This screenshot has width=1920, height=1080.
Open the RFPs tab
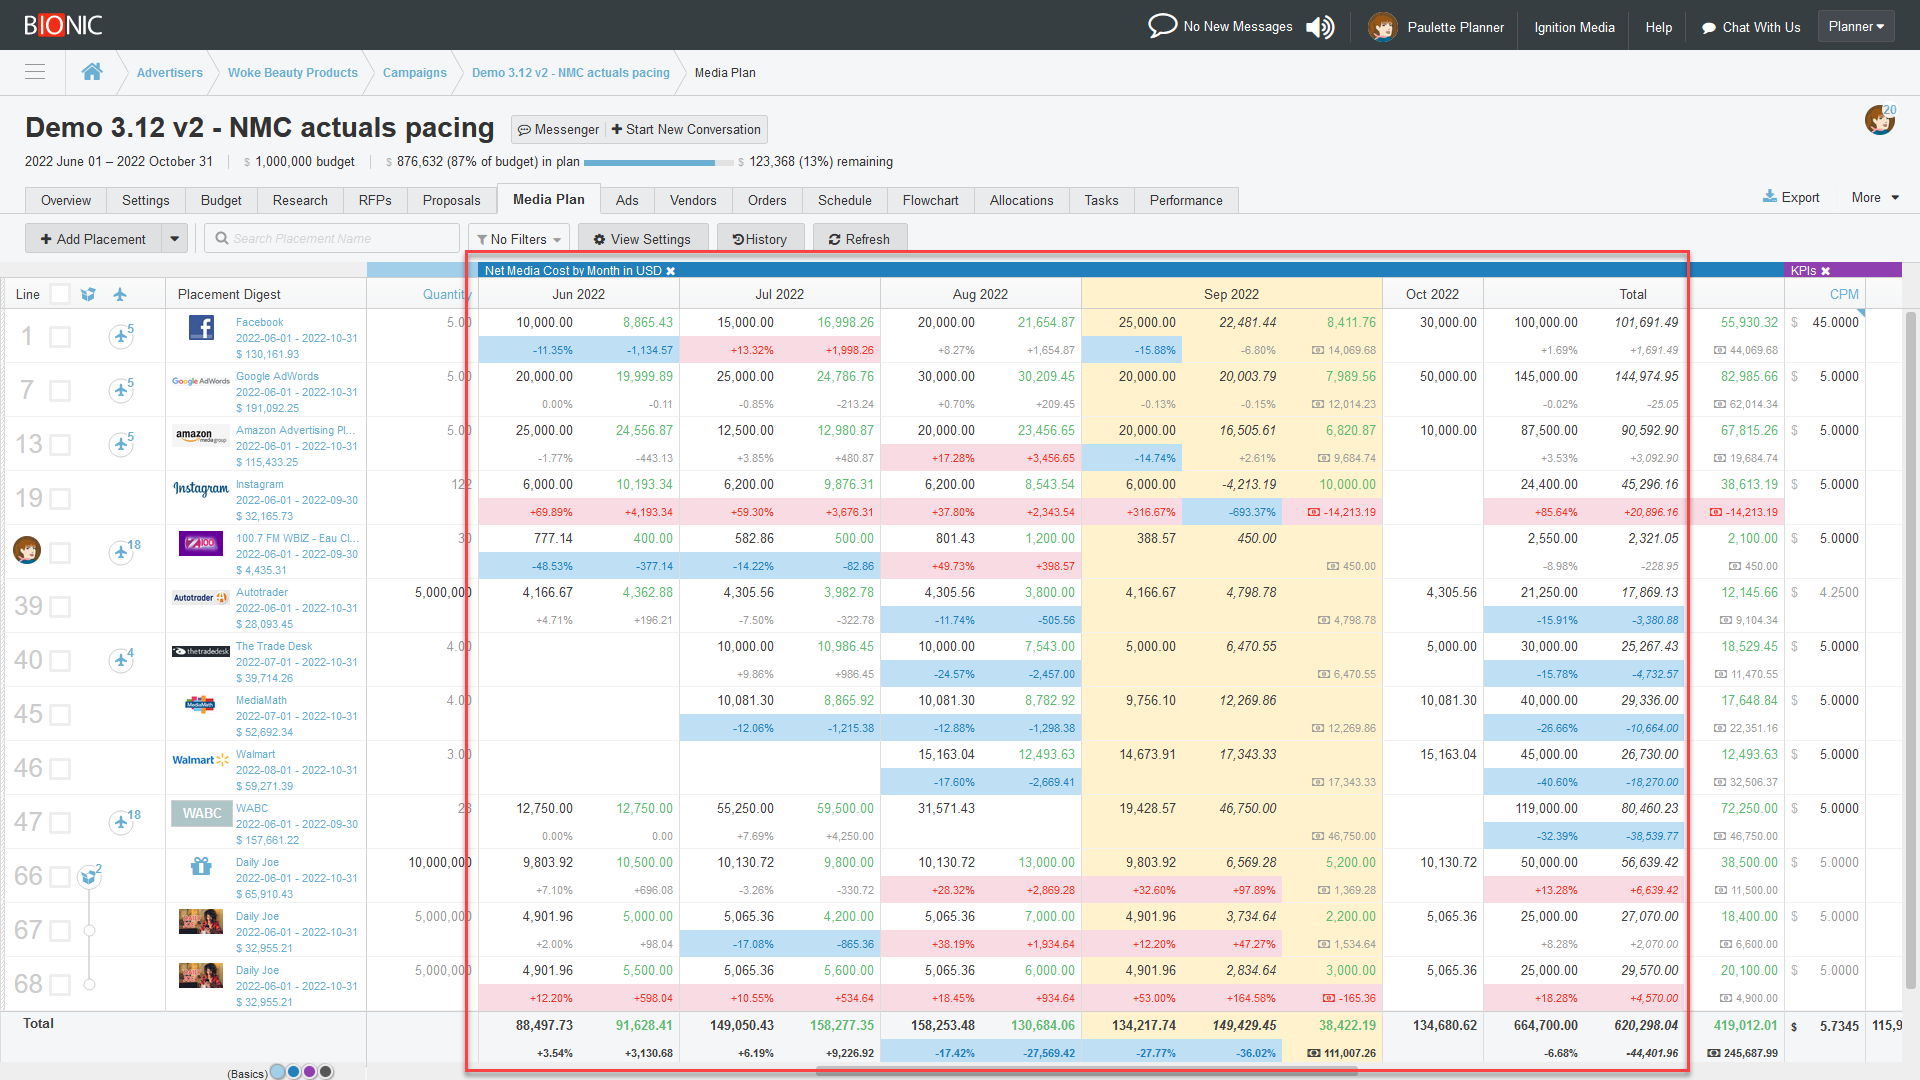(x=375, y=200)
